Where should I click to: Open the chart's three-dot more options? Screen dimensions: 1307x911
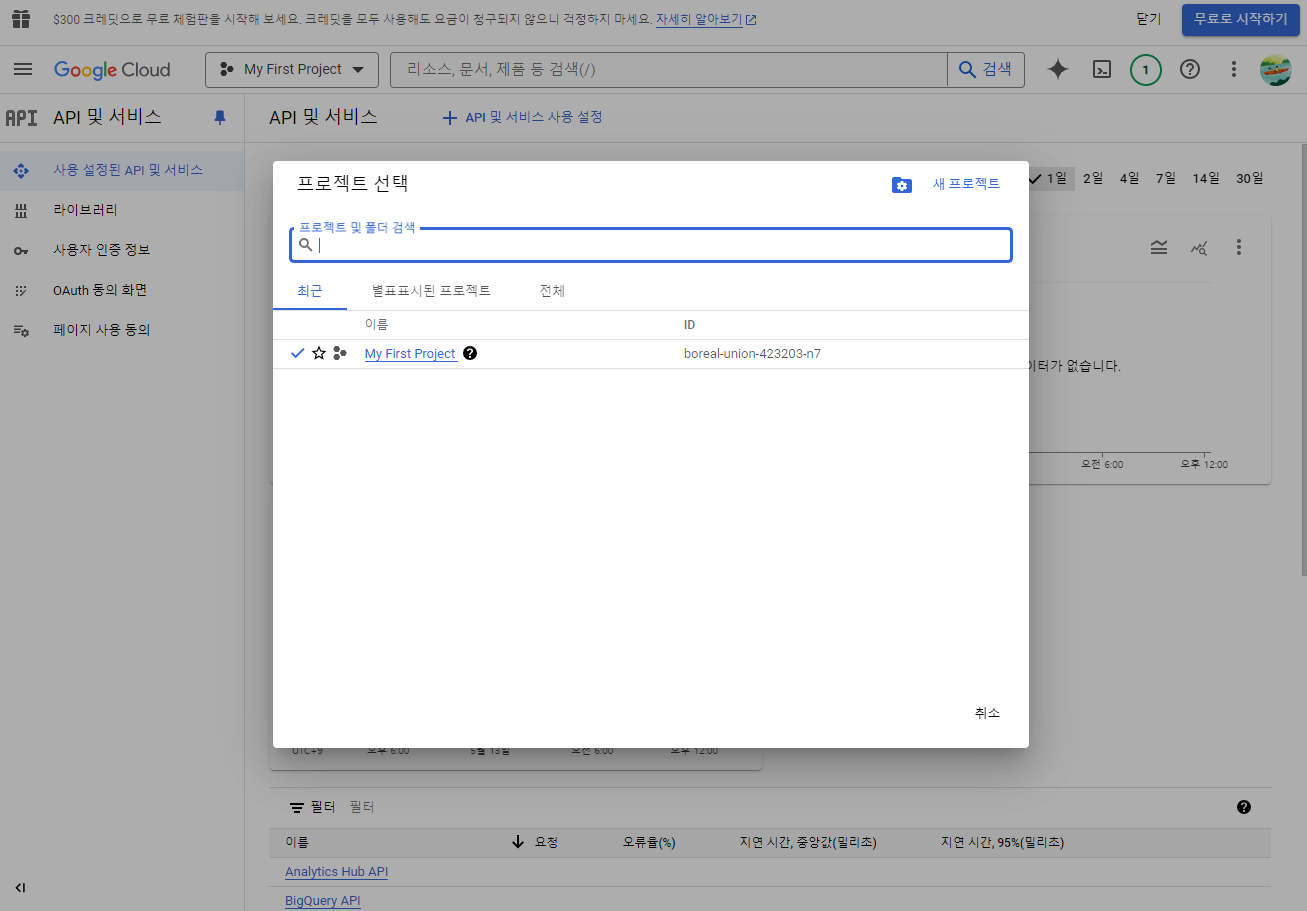(x=1238, y=246)
